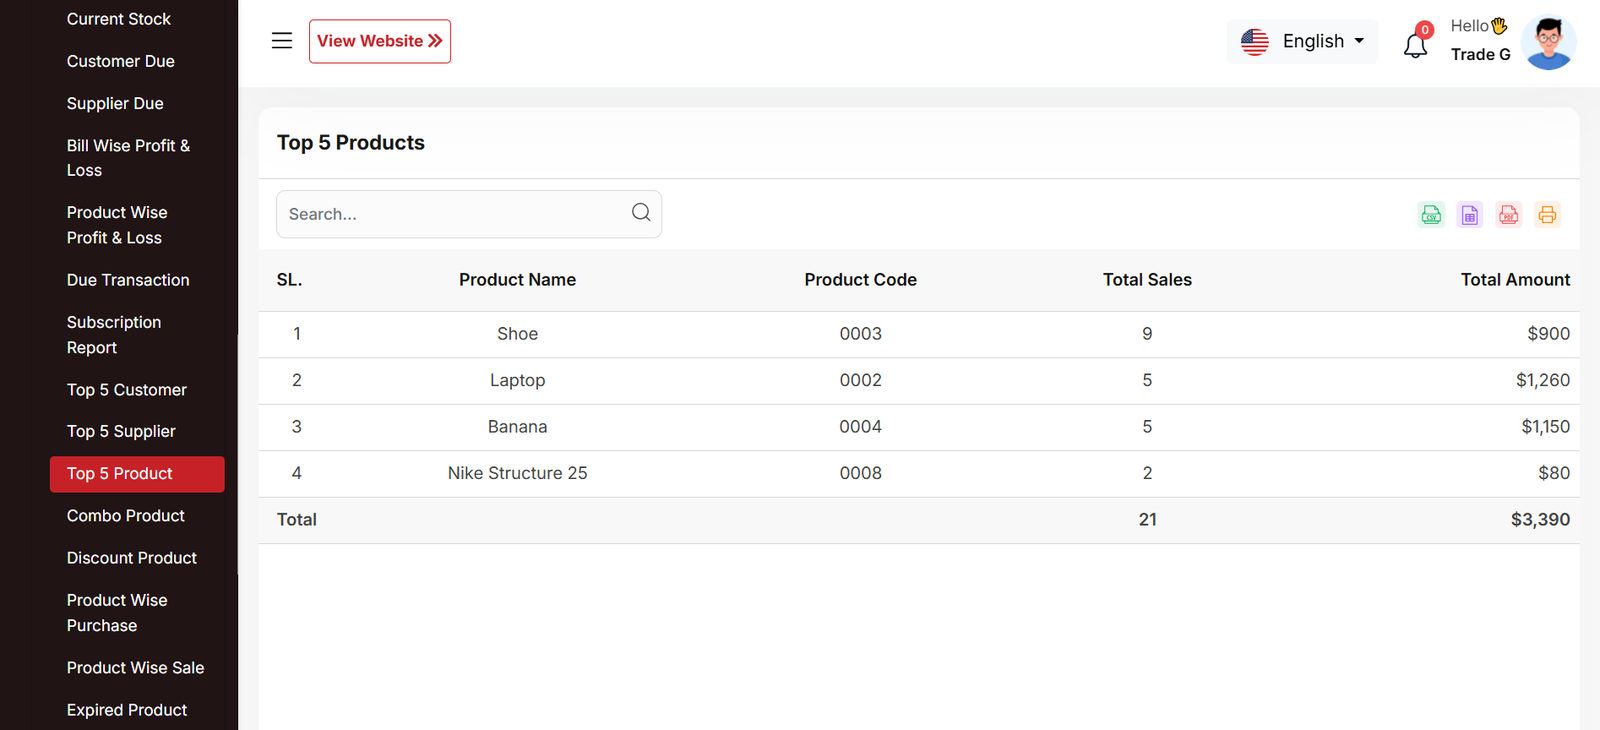Open the user profile avatar

(1548, 43)
